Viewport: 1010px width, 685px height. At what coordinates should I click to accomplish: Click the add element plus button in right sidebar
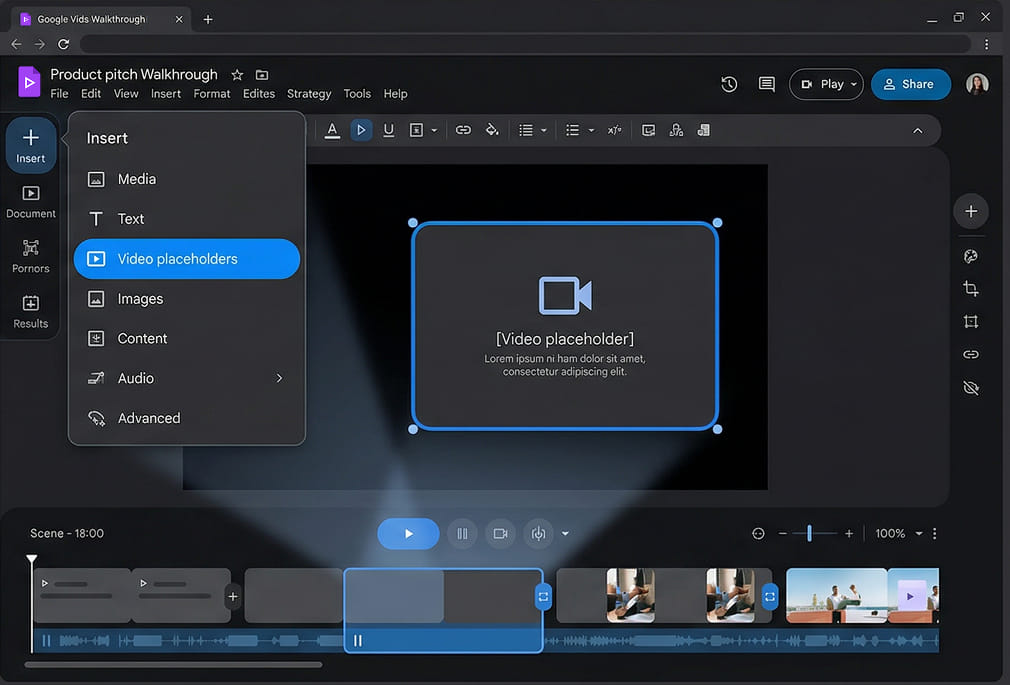970,211
